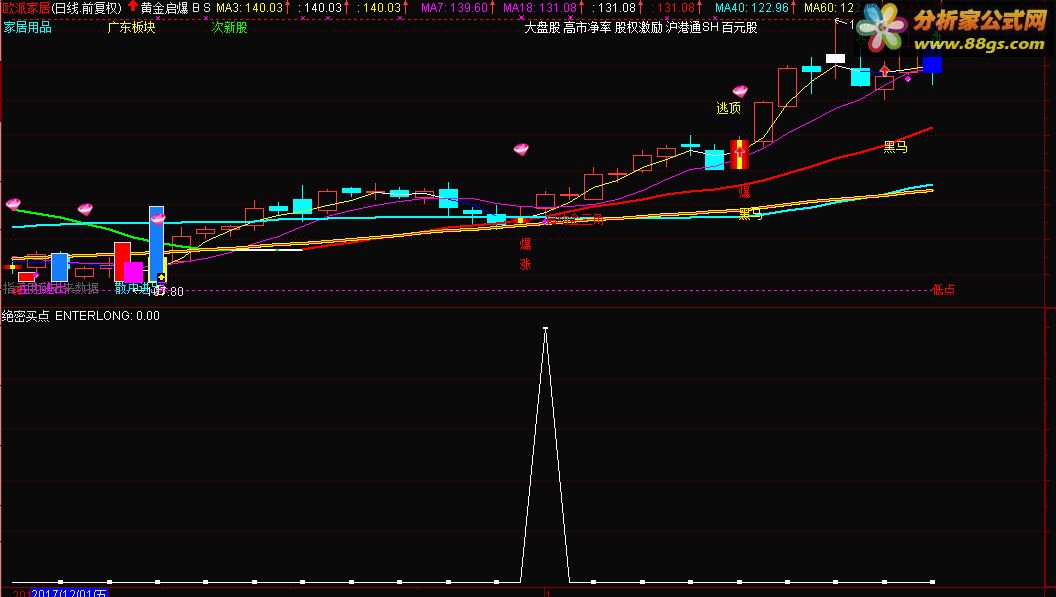Select the 百元股 concept tag
Screen dimensions: 1056x597
(x=739, y=28)
